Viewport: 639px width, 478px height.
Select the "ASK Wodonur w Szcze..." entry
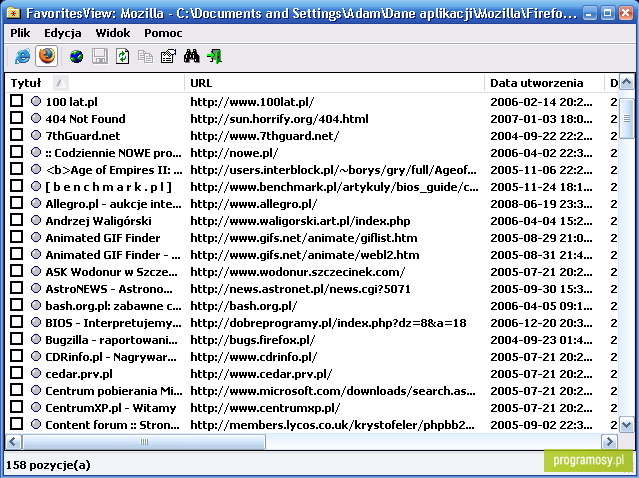tap(111, 272)
